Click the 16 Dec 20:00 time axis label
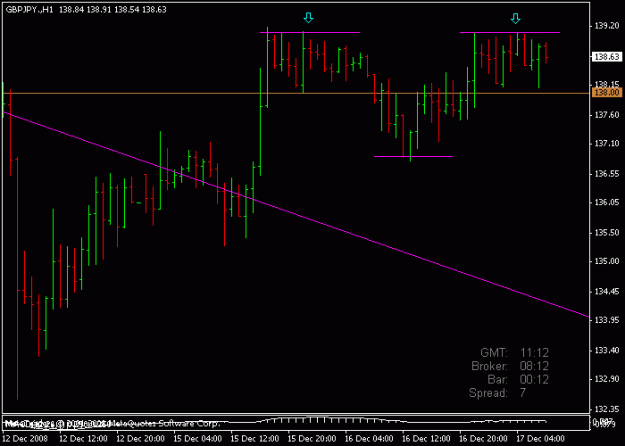The height and width of the screenshot is (446, 625). pos(483,438)
